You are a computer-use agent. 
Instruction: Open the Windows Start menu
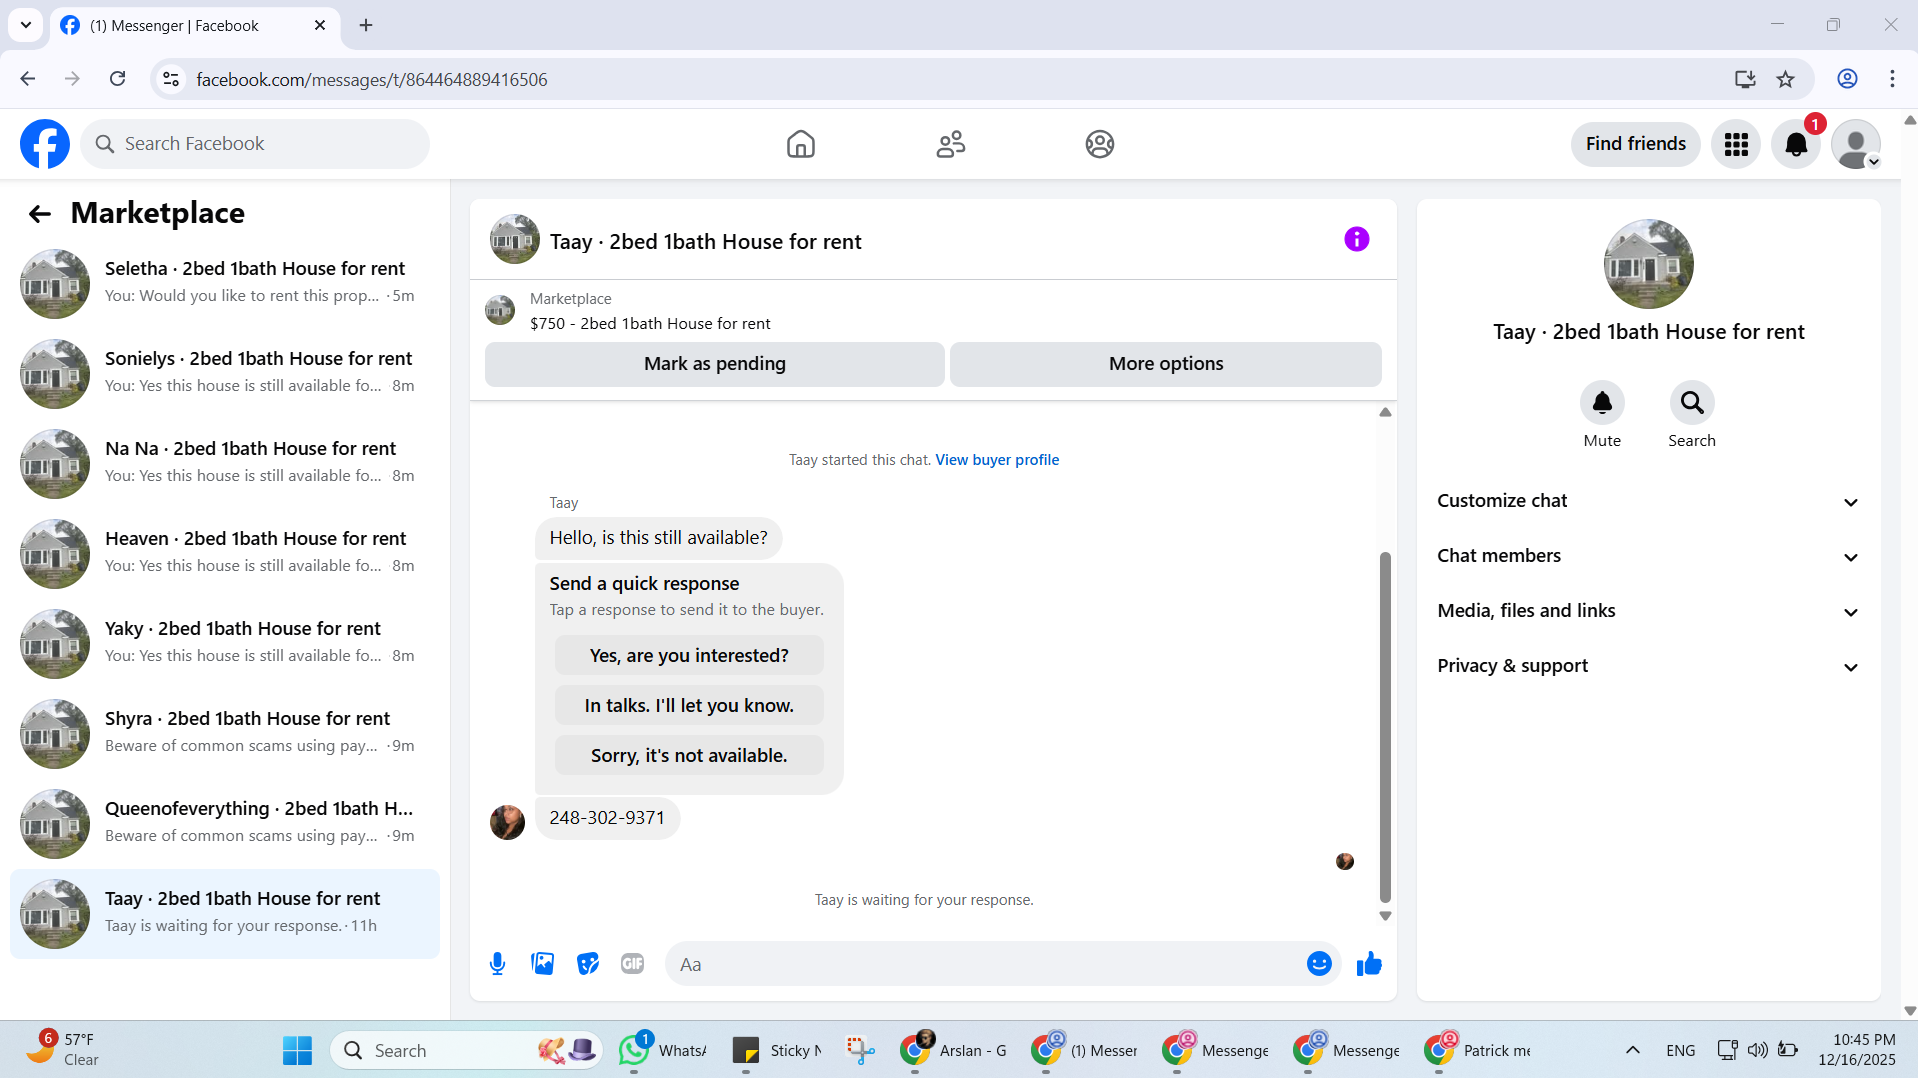pyautogui.click(x=297, y=1050)
